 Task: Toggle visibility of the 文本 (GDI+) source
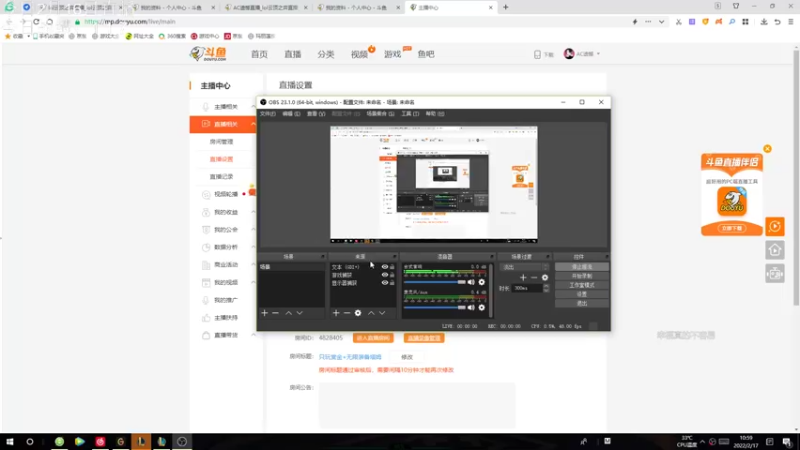[x=385, y=267]
